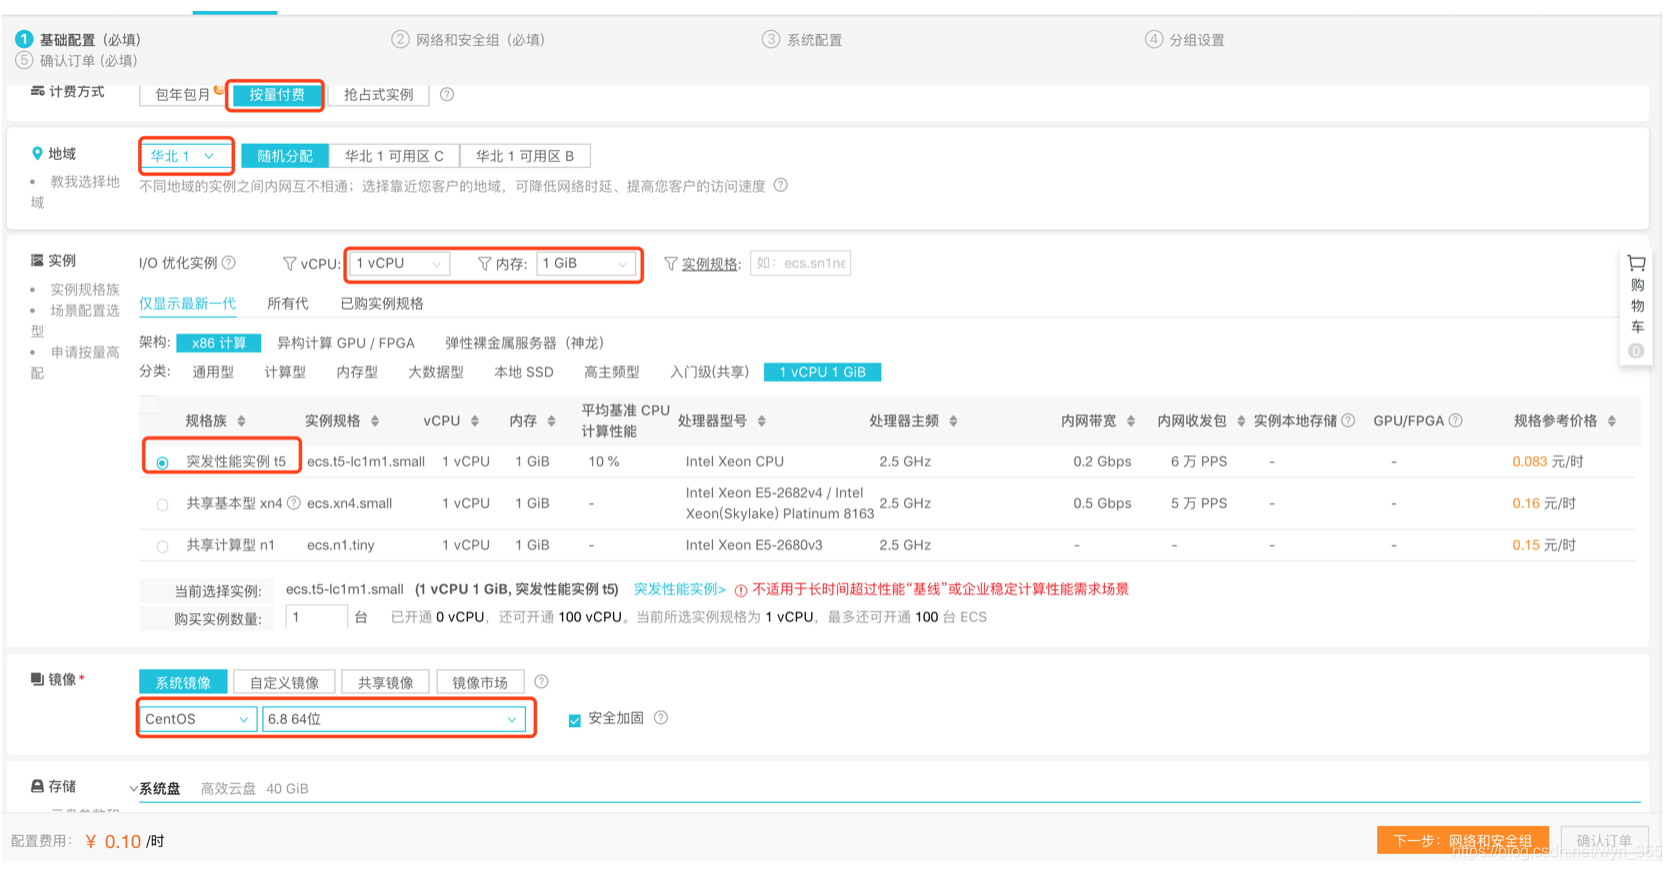Click the funnel filter icon before vCPU
1672x870 pixels.
click(289, 264)
